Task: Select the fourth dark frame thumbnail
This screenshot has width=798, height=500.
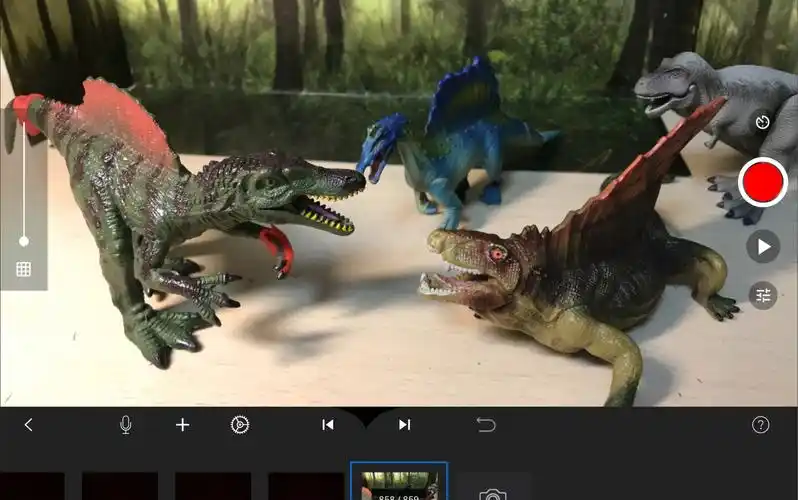Action: click(x=305, y=486)
